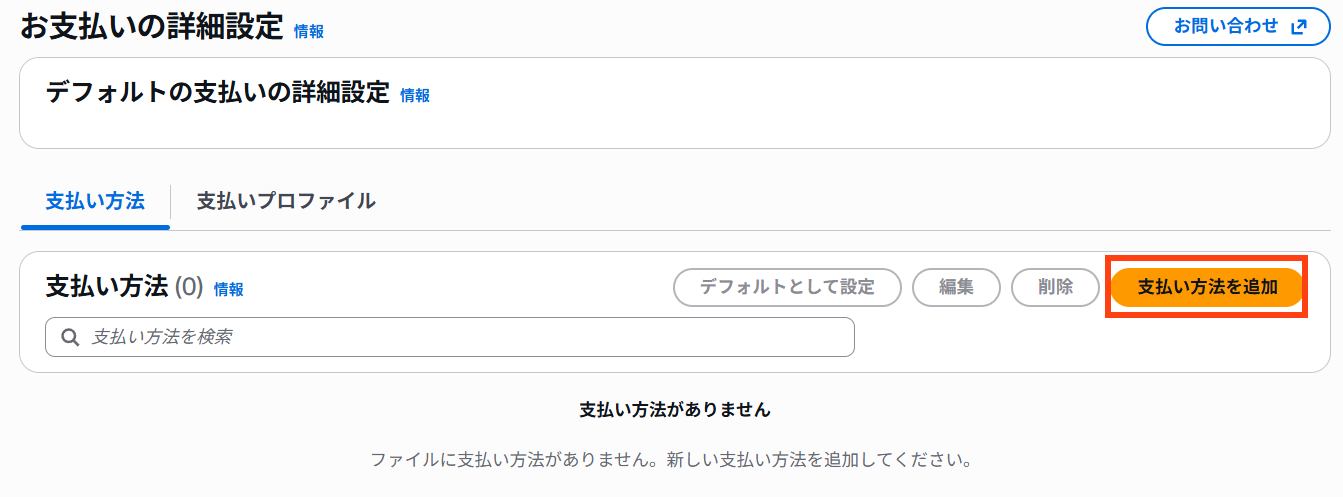
Task: Select the 支払い方法 tab
Action: 95,201
